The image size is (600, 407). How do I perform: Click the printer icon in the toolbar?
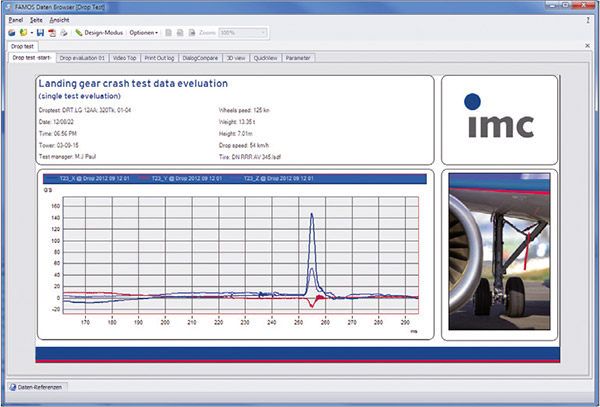click(64, 32)
